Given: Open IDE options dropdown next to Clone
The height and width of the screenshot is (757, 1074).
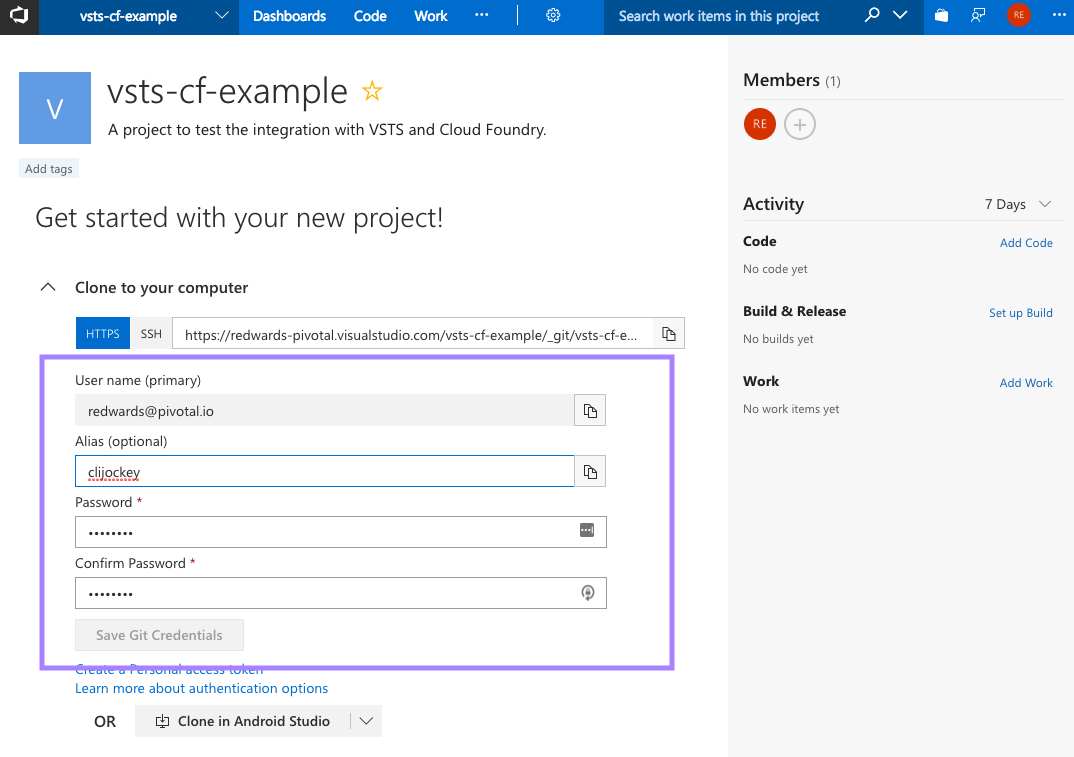Looking at the screenshot, I should point(366,721).
